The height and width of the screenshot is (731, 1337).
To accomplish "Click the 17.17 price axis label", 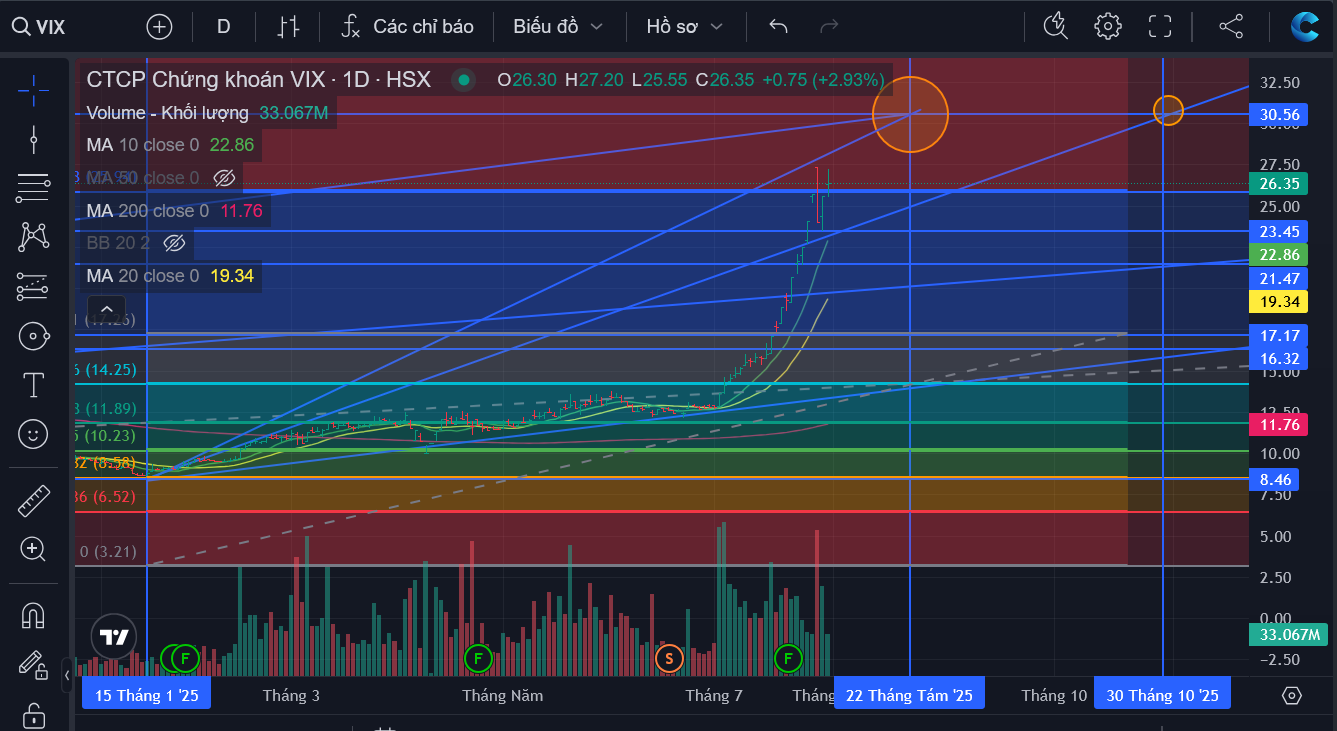I will pyautogui.click(x=1279, y=336).
